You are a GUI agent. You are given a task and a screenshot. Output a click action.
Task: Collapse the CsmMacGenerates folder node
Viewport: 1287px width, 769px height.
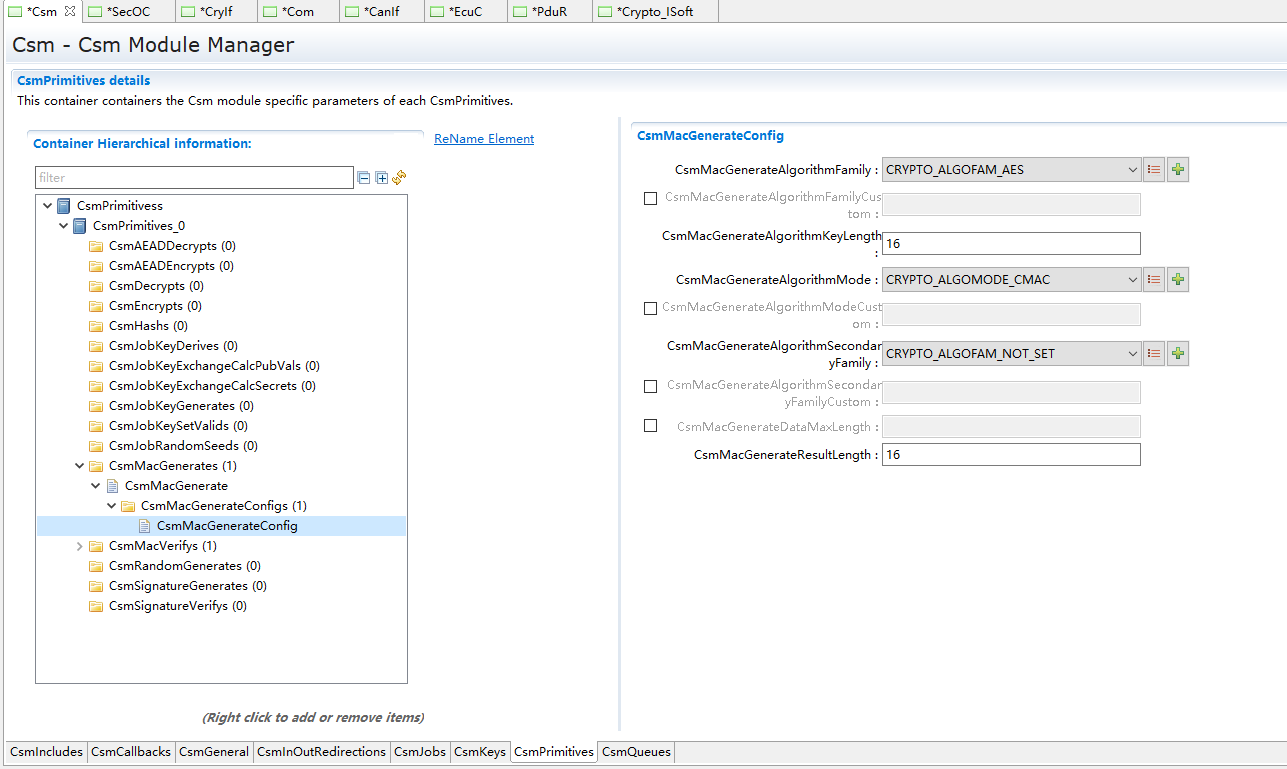pos(80,466)
